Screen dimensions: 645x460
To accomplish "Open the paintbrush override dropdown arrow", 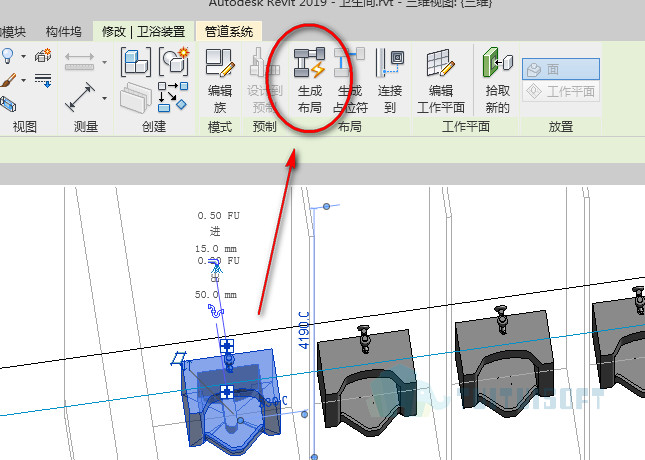I will [23, 80].
